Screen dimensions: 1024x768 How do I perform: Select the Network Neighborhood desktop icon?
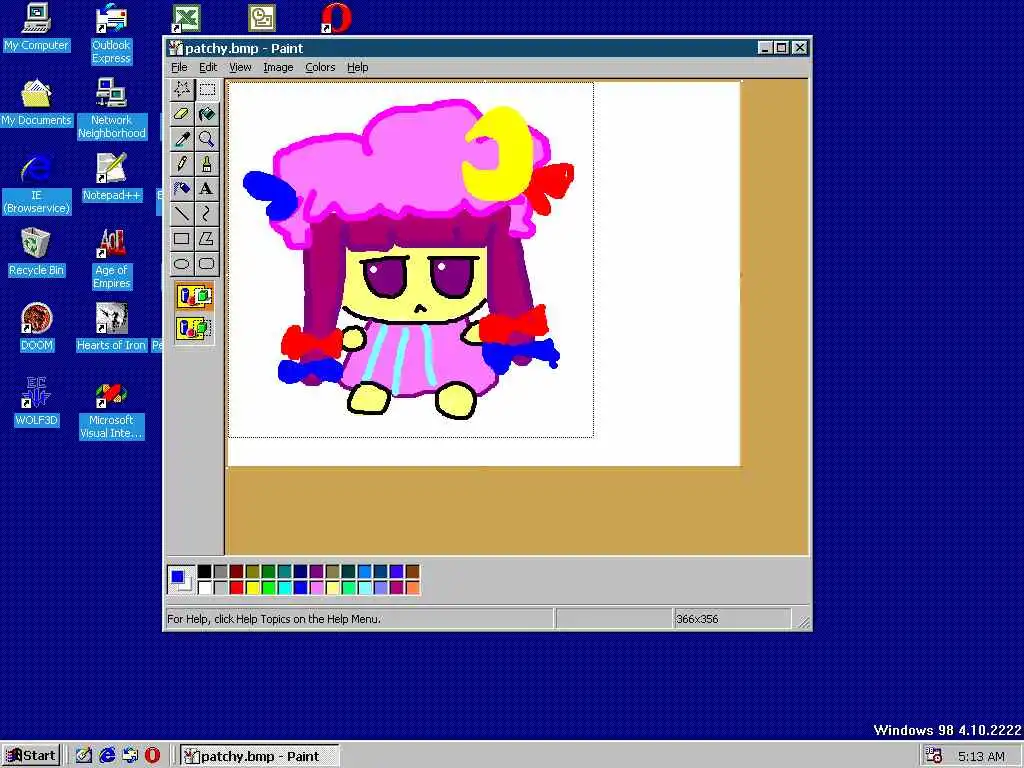[x=111, y=109]
